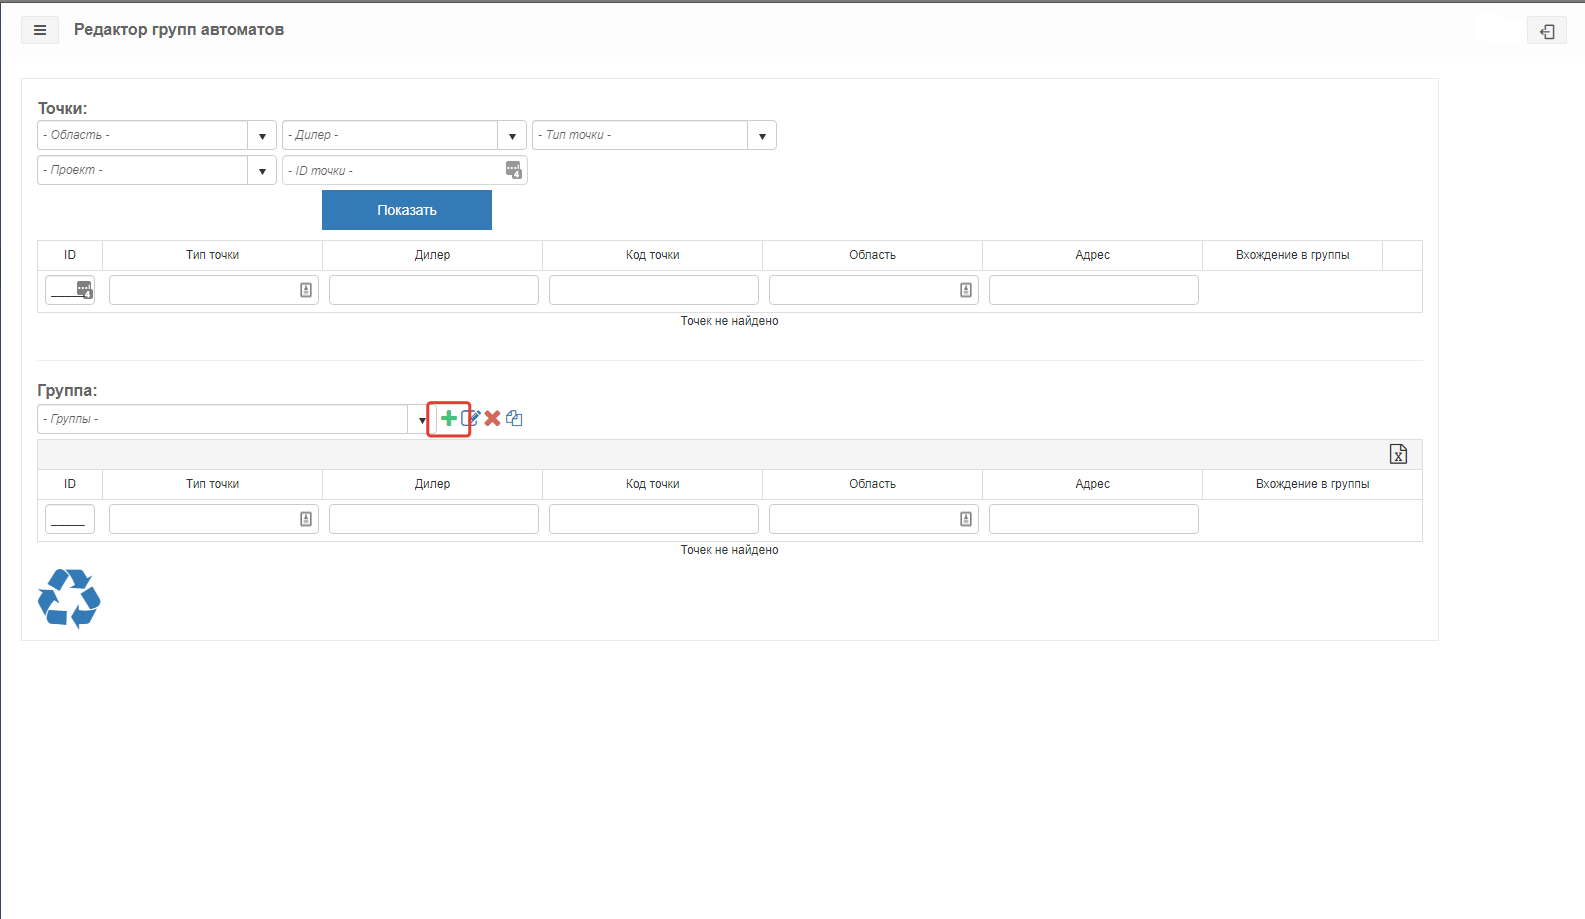Click keypad icon in points table ID filter
Viewport: 1585px width, 919px height.
84,290
